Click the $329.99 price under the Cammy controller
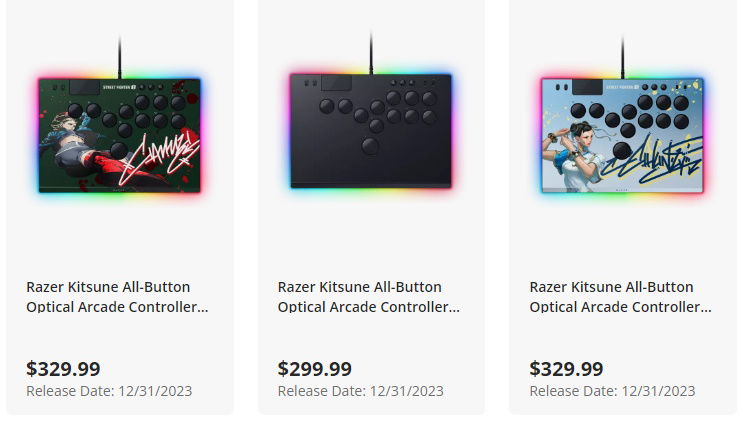Viewport: 743px width, 421px height. point(63,369)
